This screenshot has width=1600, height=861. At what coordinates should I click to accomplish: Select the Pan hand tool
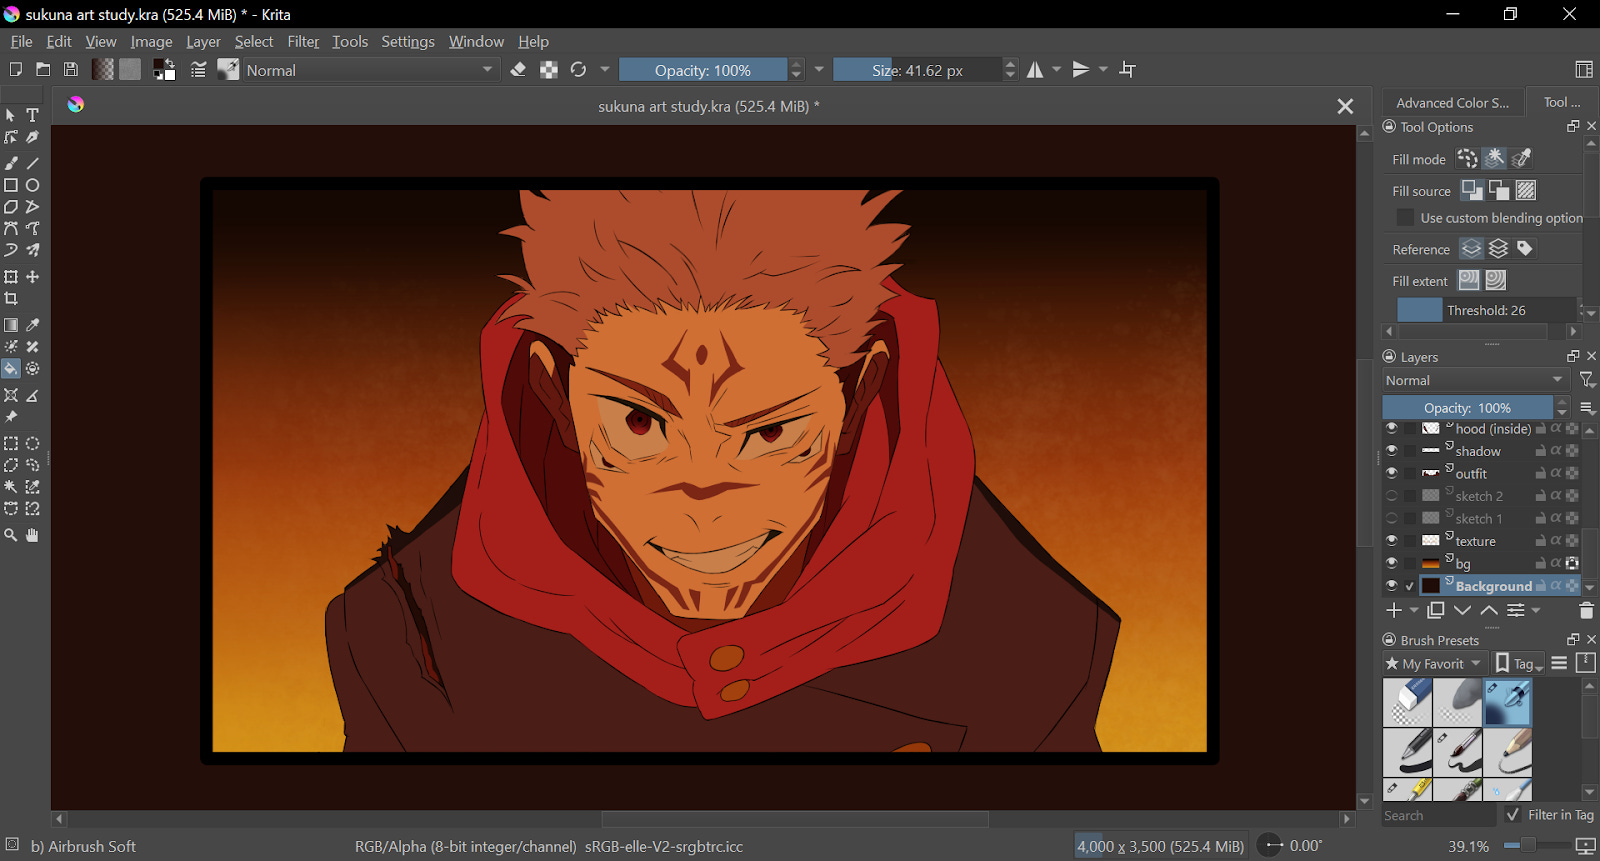33,535
